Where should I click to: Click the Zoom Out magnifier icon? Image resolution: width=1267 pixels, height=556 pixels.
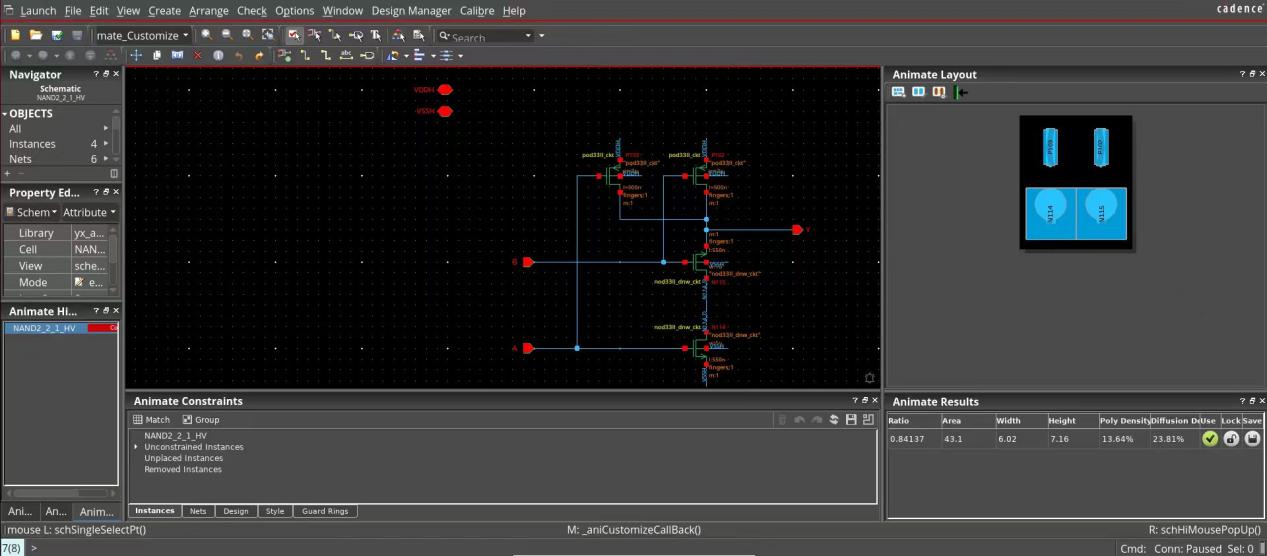pyautogui.click(x=227, y=35)
